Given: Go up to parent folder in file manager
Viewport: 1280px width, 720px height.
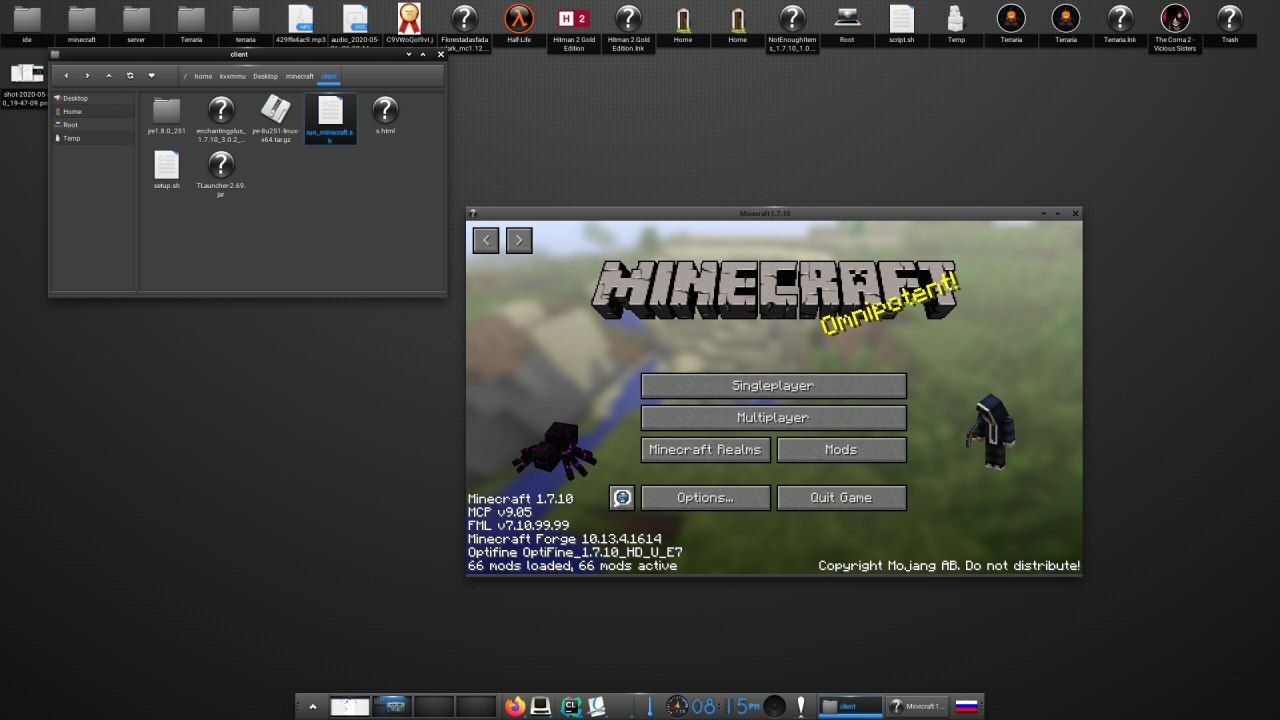Looking at the screenshot, I should tap(109, 76).
